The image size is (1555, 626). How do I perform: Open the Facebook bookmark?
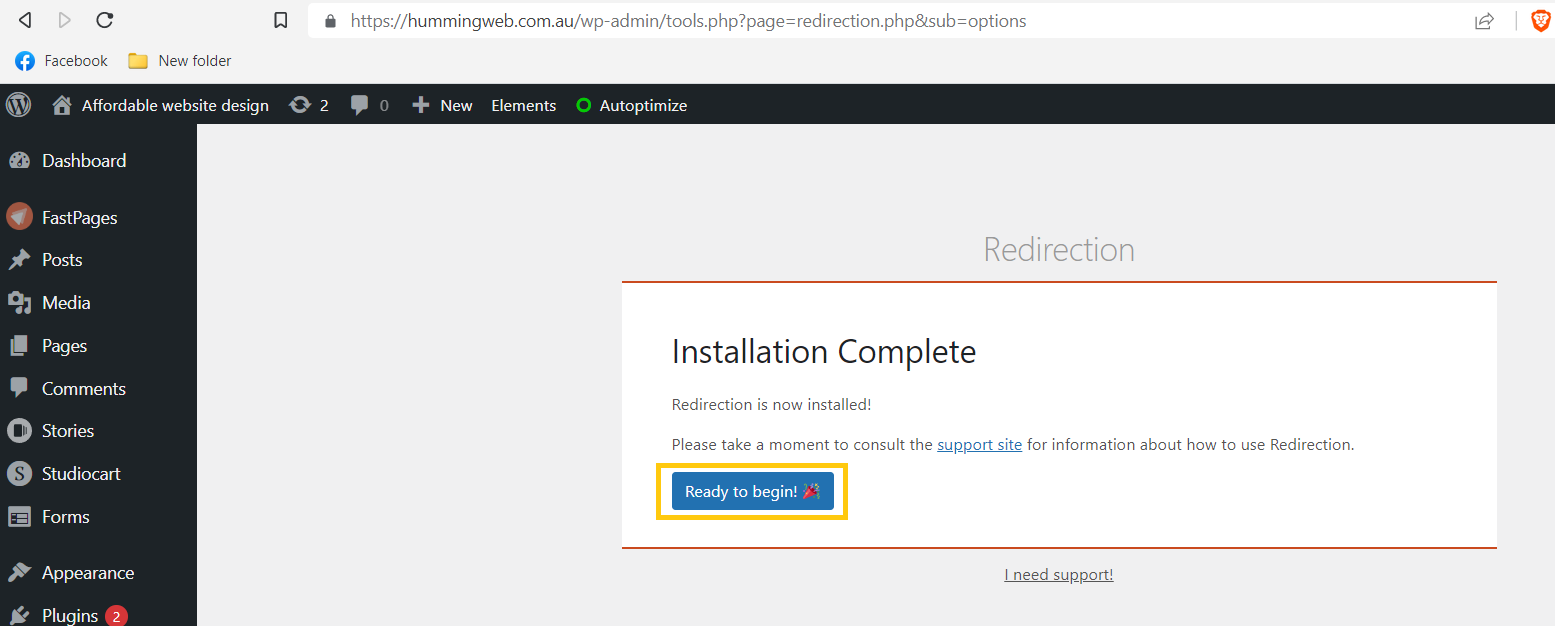point(60,60)
